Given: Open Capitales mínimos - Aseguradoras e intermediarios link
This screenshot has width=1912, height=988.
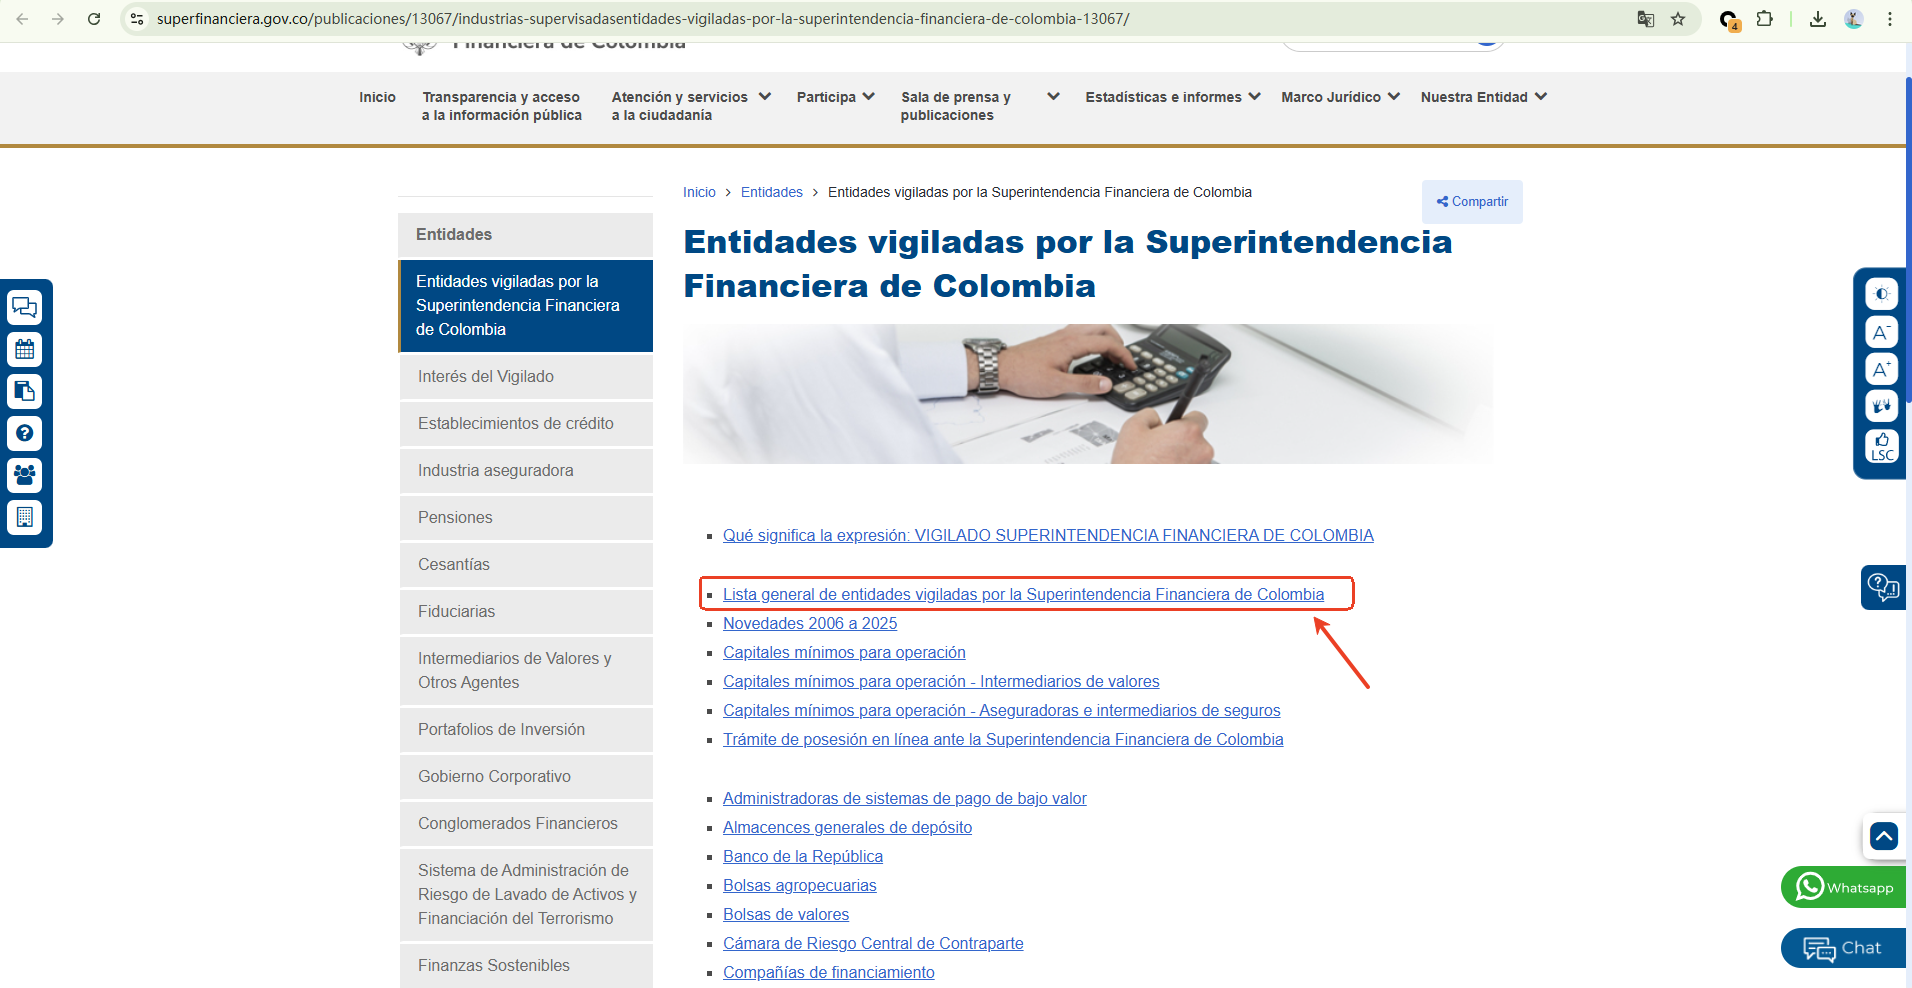Looking at the screenshot, I should (x=1001, y=711).
